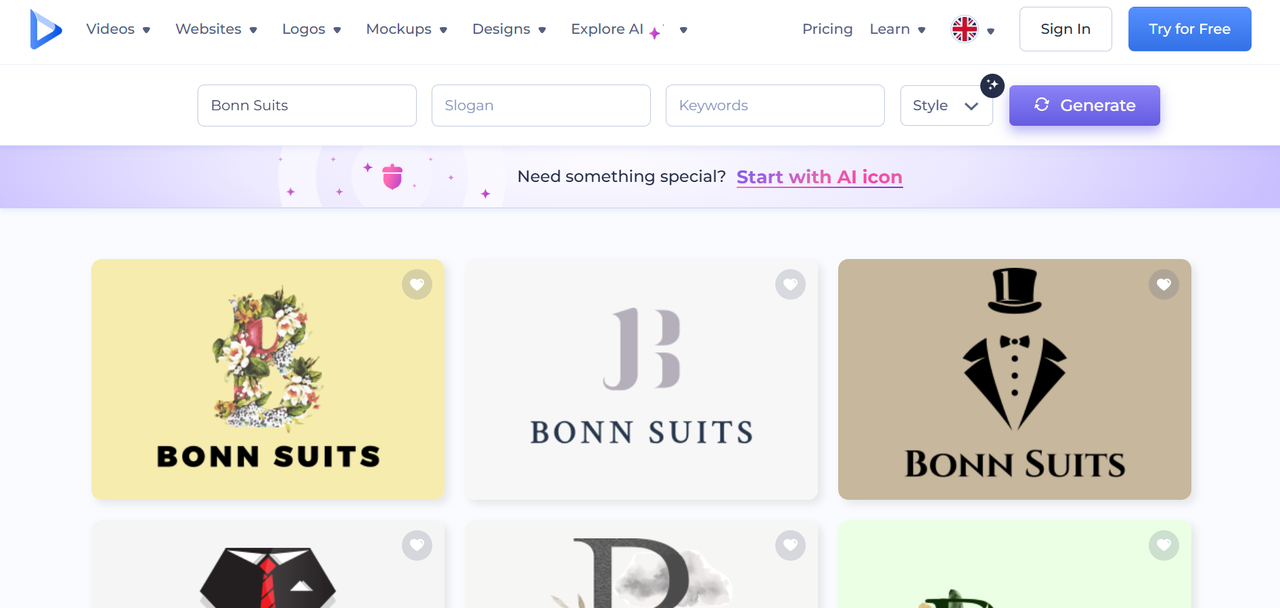The height and width of the screenshot is (608, 1280).
Task: Favorite the floral B logo design
Action: pos(417,285)
